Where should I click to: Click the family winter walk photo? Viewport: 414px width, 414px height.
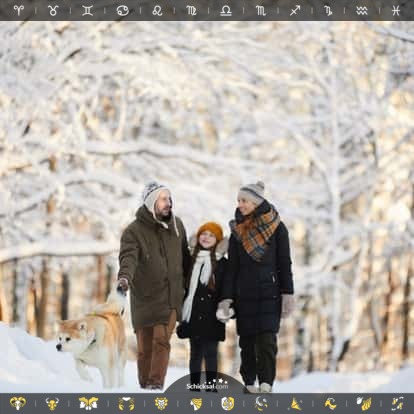(207, 207)
